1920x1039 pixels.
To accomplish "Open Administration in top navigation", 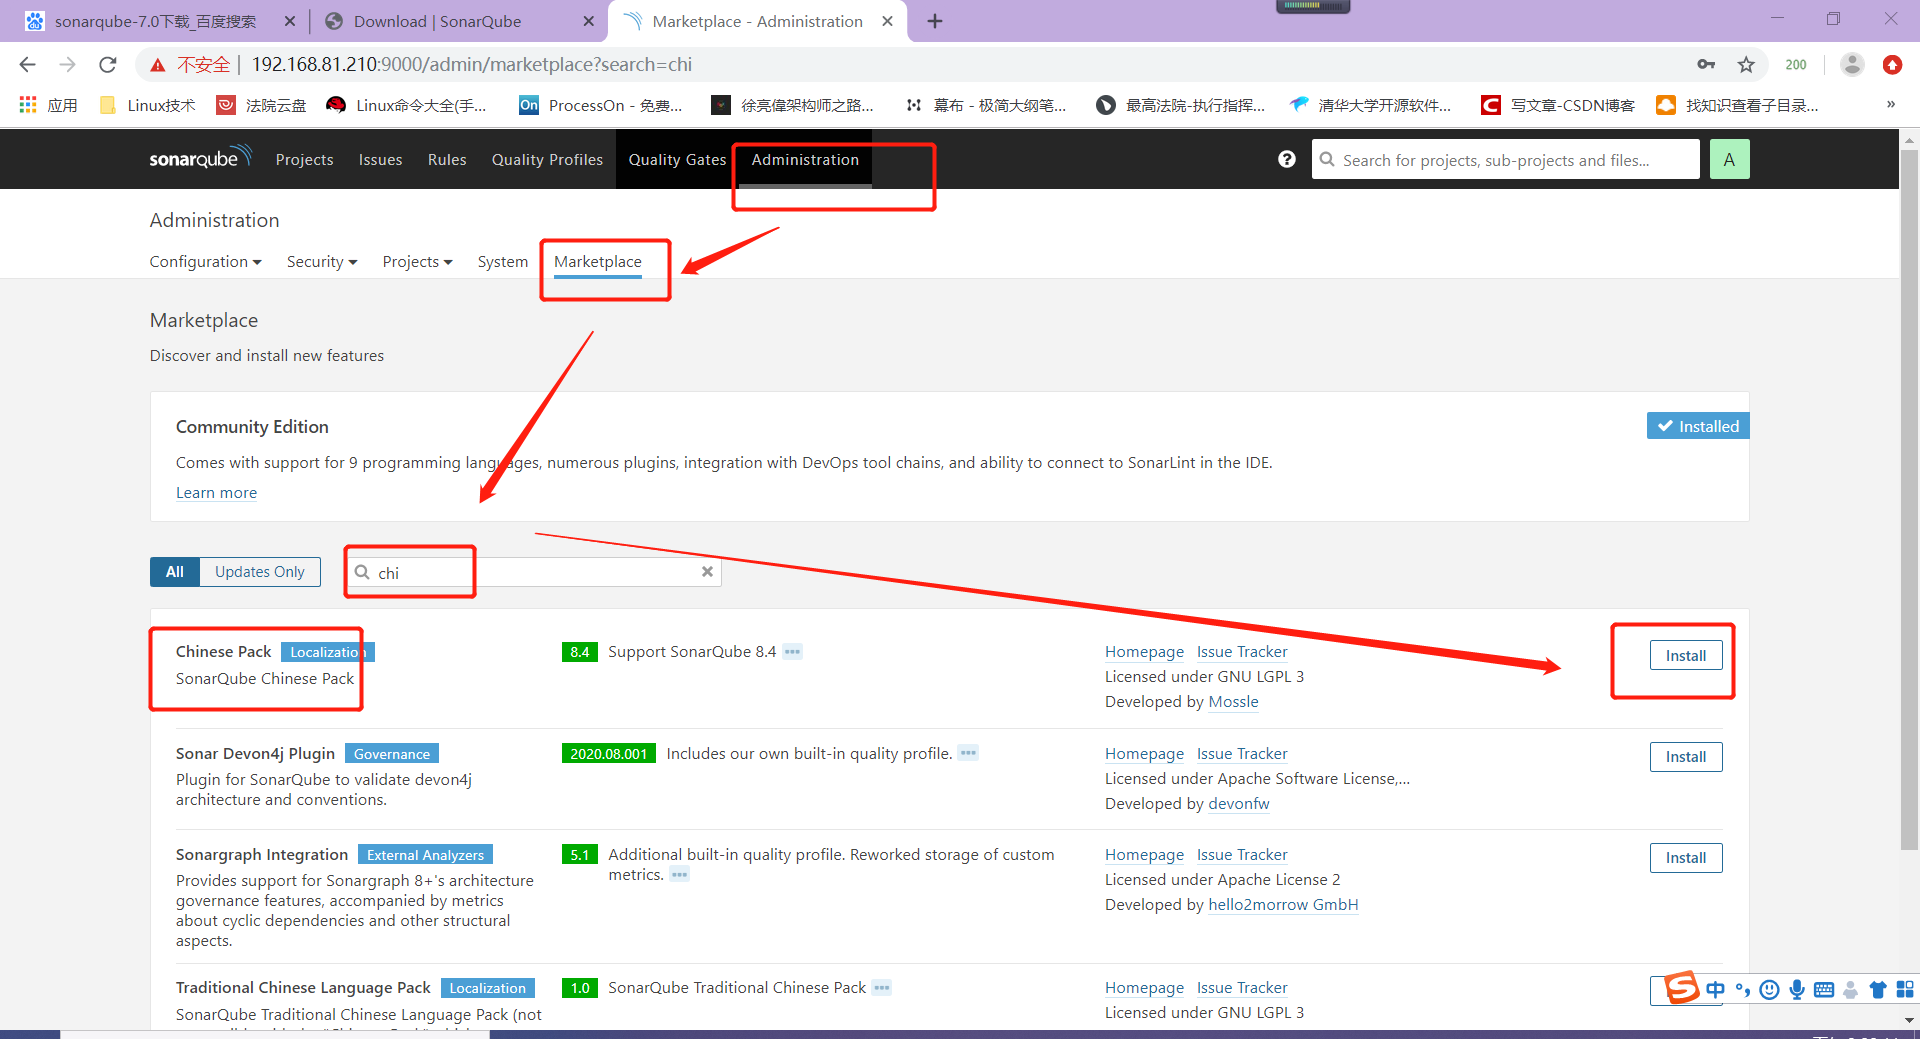I will [x=805, y=160].
